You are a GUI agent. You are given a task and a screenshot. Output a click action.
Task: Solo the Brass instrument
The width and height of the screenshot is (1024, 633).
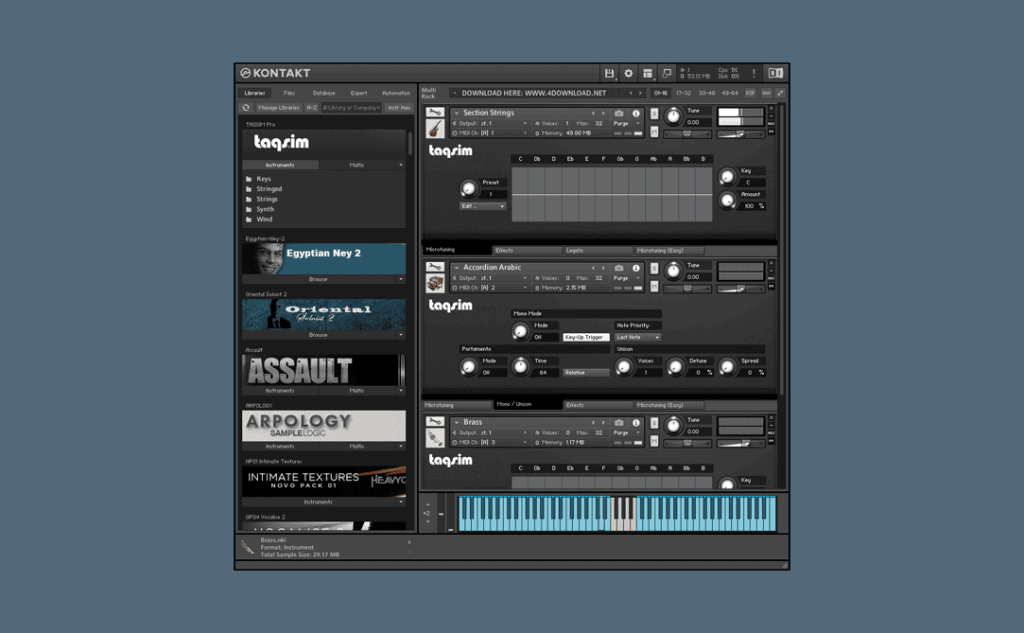pyautogui.click(x=654, y=423)
